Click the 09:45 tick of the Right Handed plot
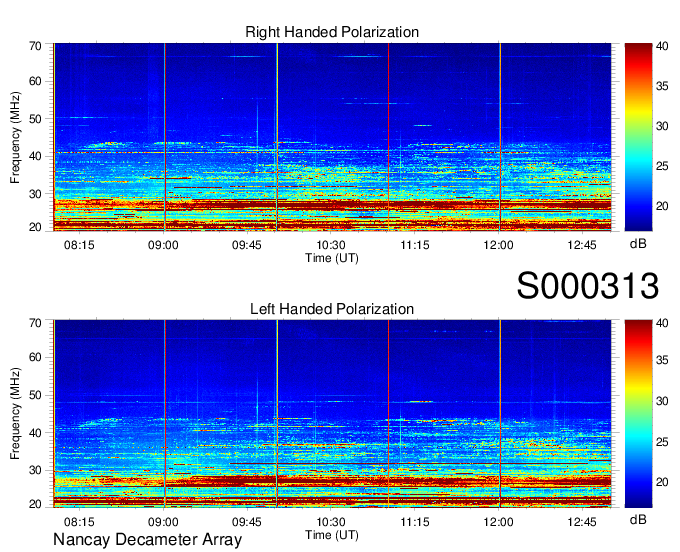The image size is (680, 552). 247,245
